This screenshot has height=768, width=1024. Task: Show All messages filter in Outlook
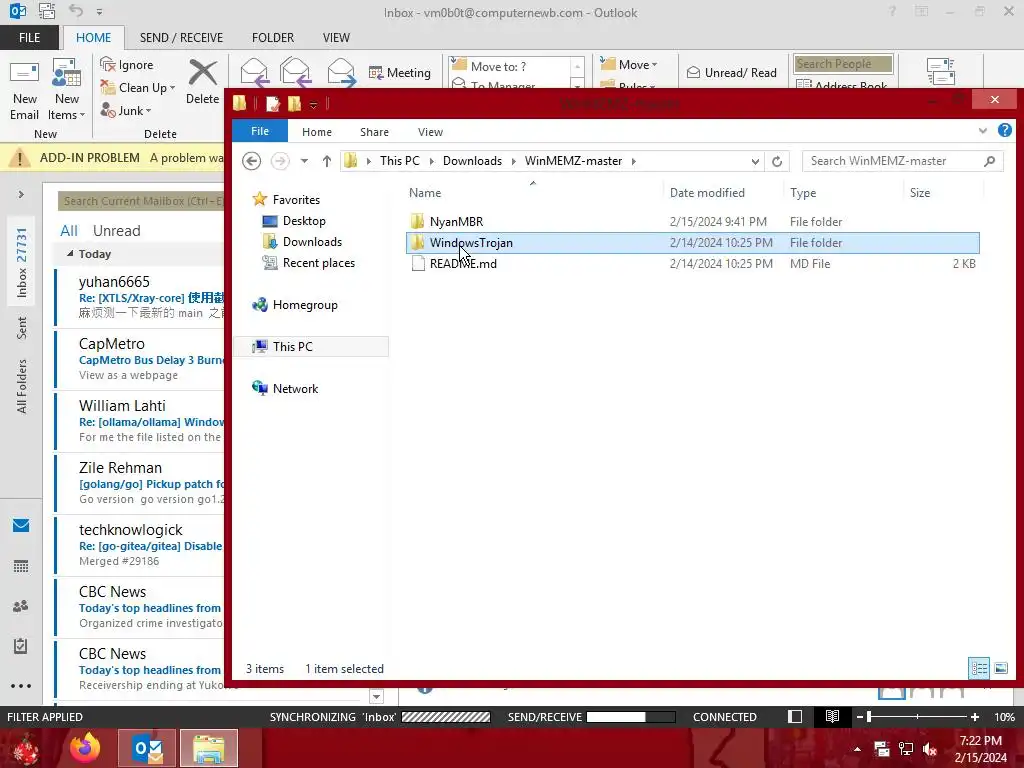pyautogui.click(x=69, y=231)
